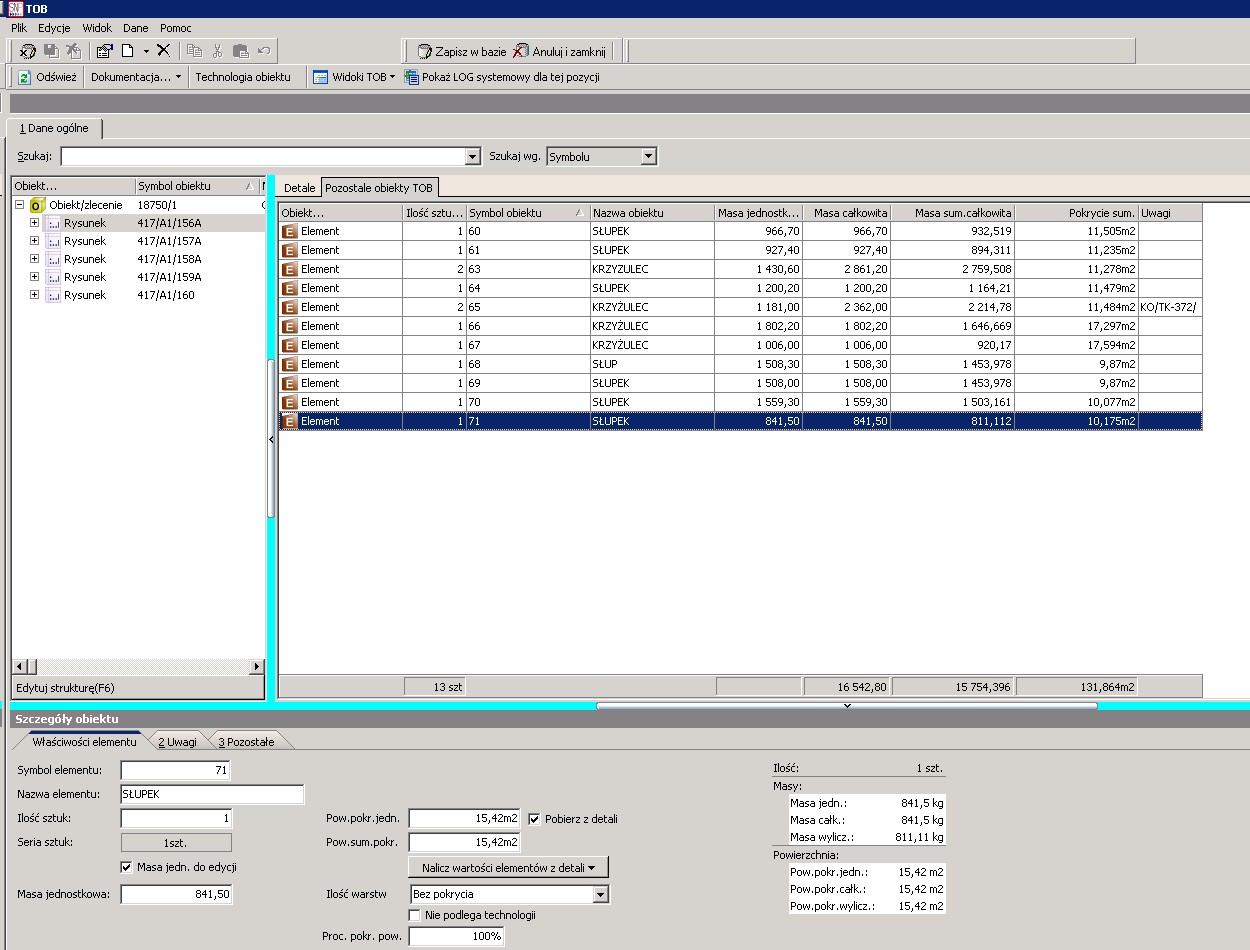Click the green Odśwież refresh icon
The width and height of the screenshot is (1250, 950).
click(x=25, y=77)
